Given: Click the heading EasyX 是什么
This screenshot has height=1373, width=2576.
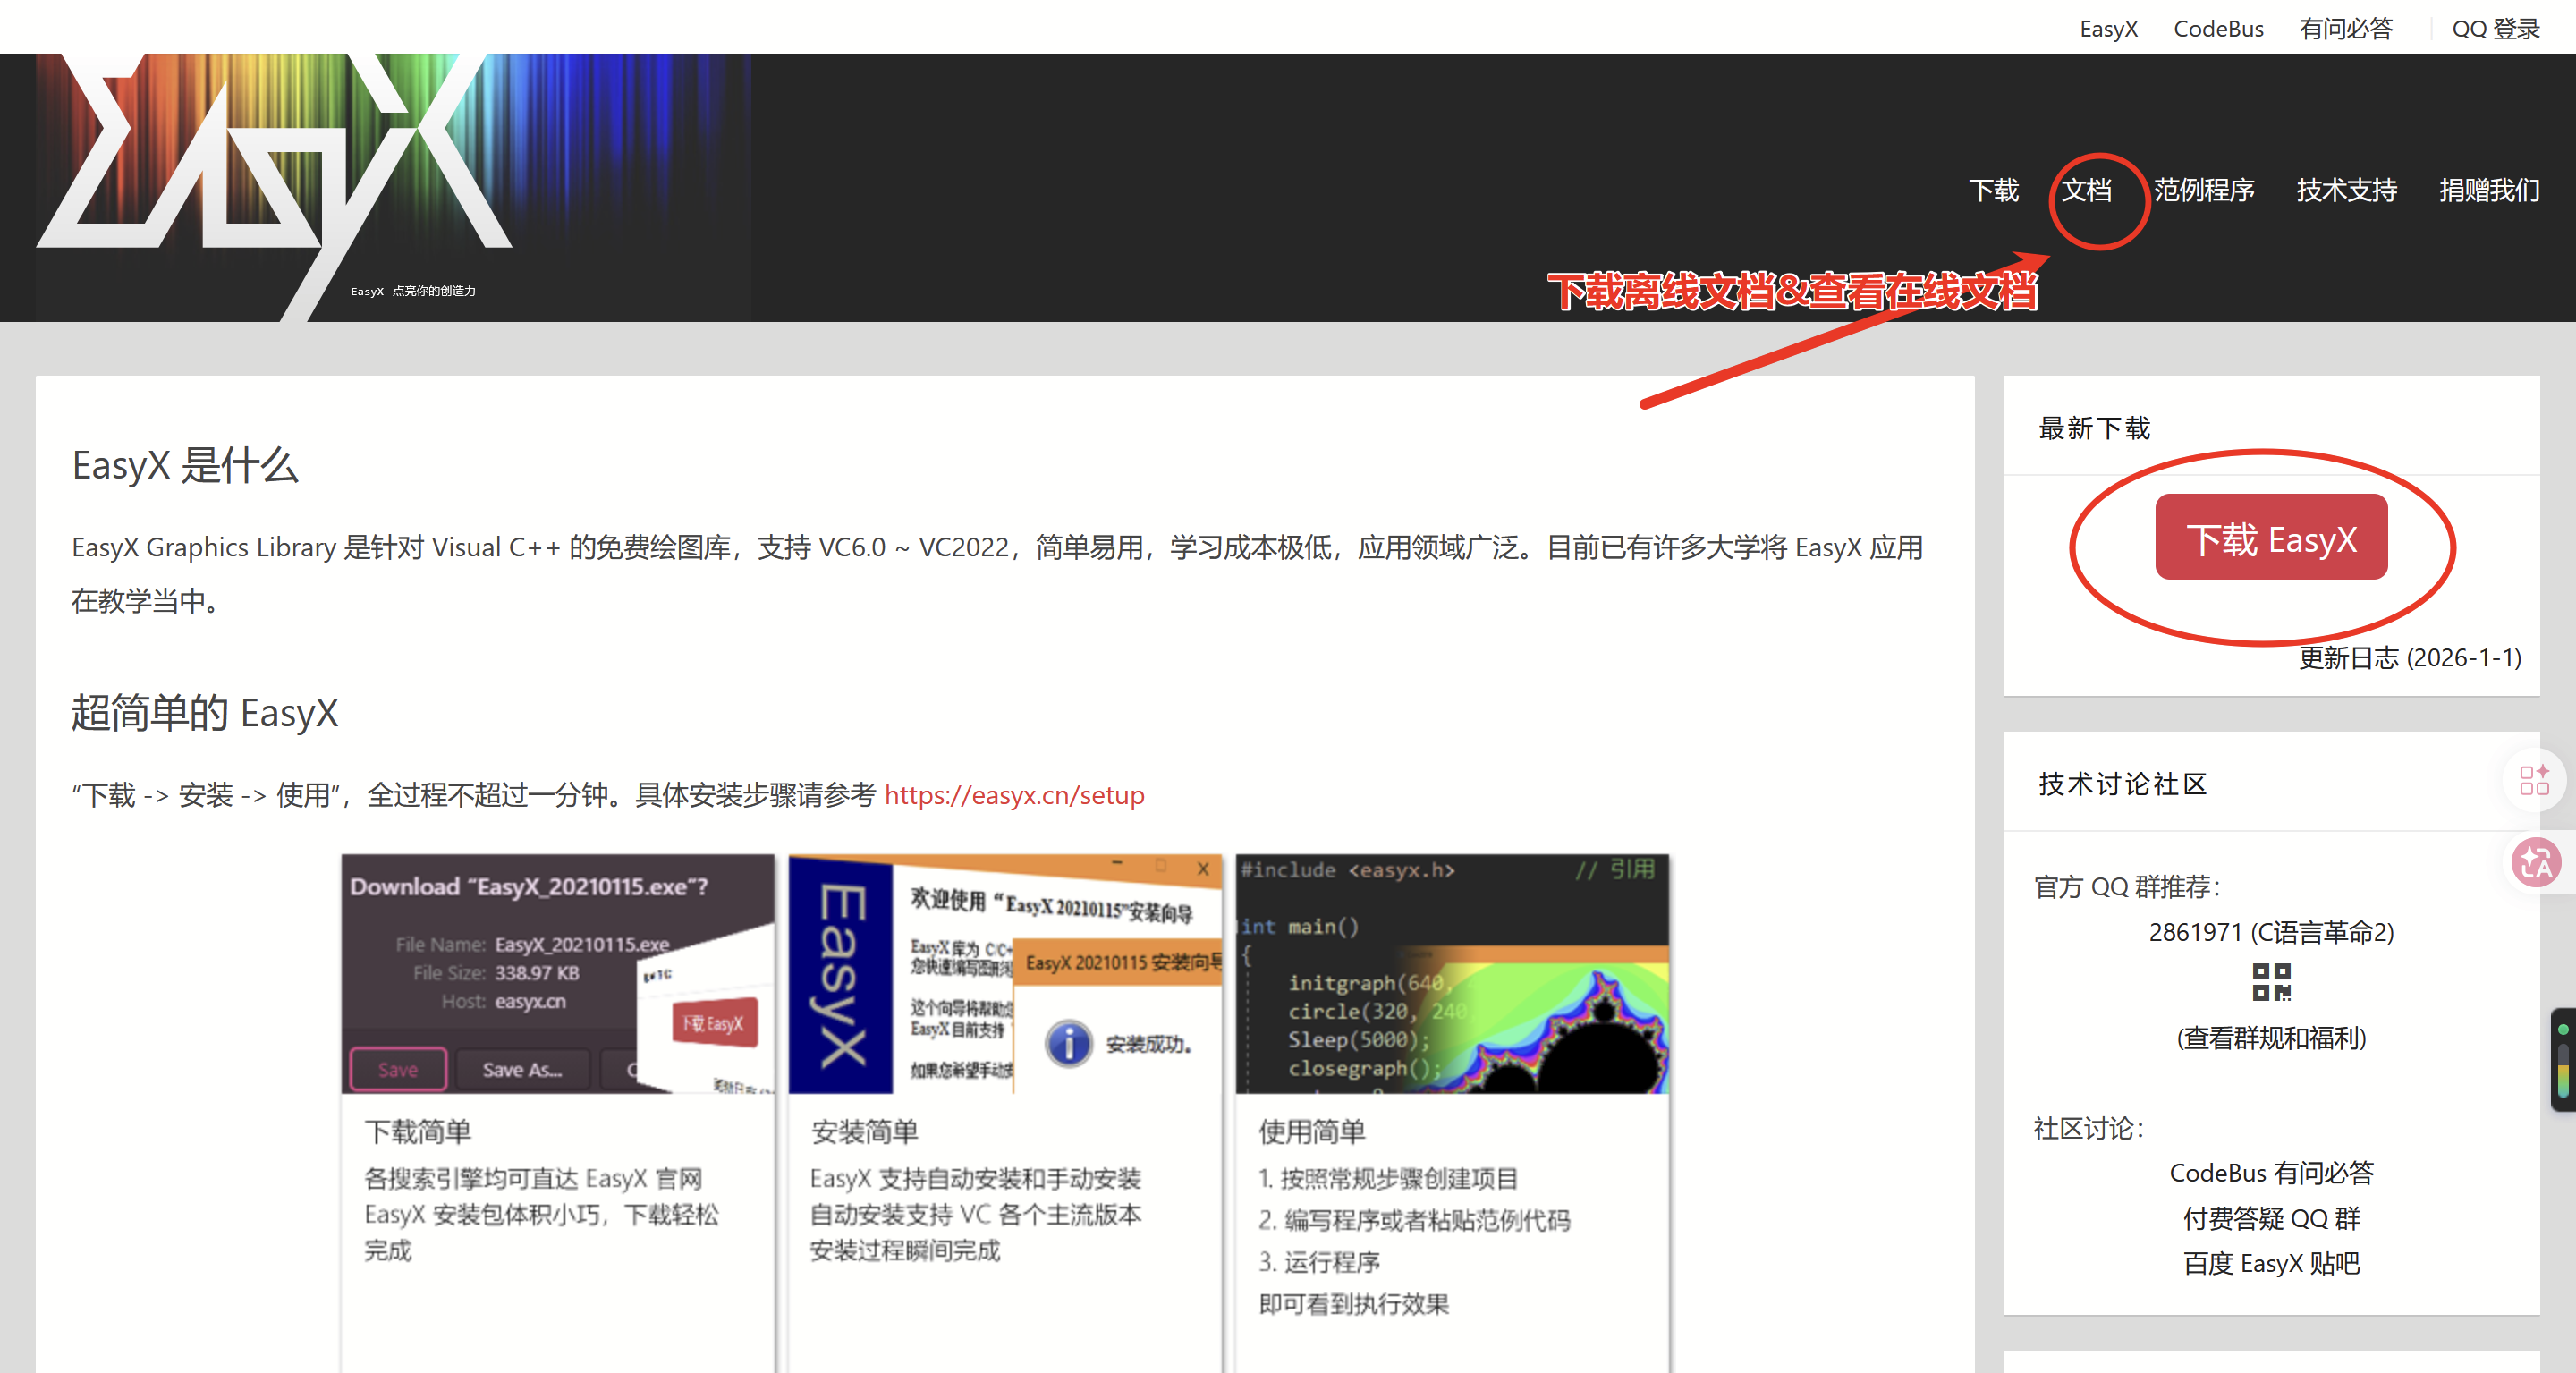Looking at the screenshot, I should pos(185,466).
